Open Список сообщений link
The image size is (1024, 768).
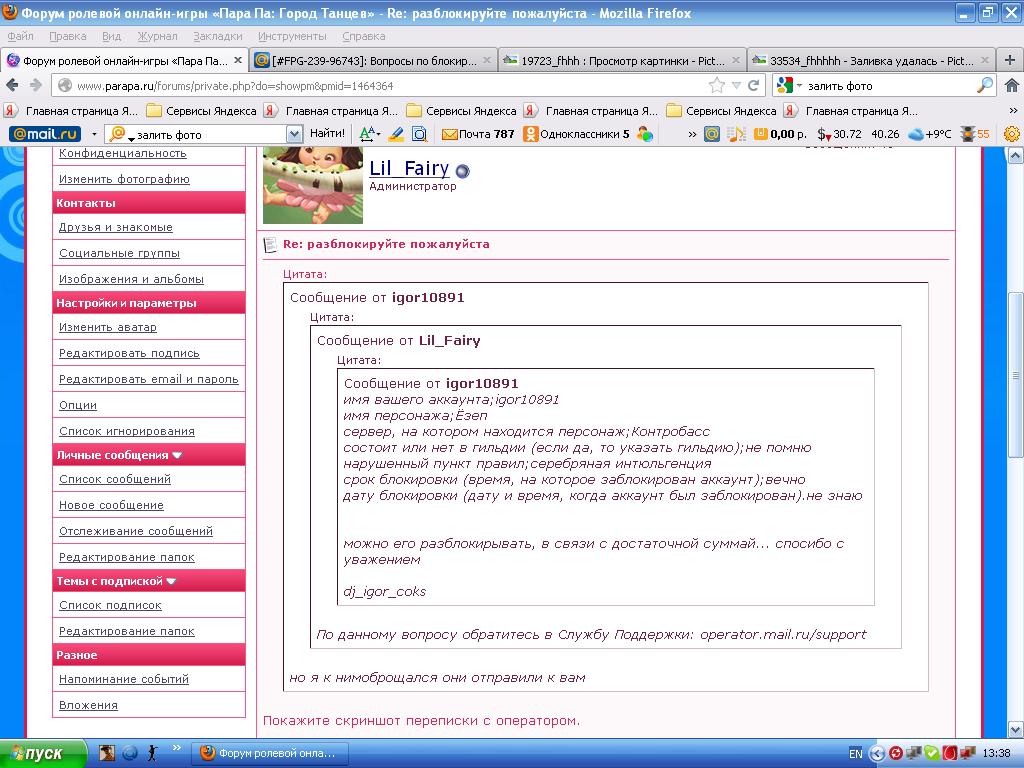pos(115,479)
